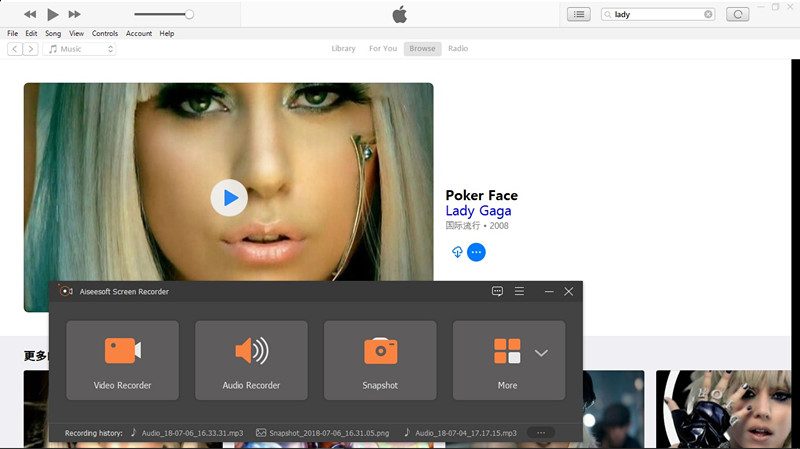Screen dimensions: 800x449
Task: Open Audio_18-07-04_17.17.15.mp3 from history
Action: (x=460, y=433)
